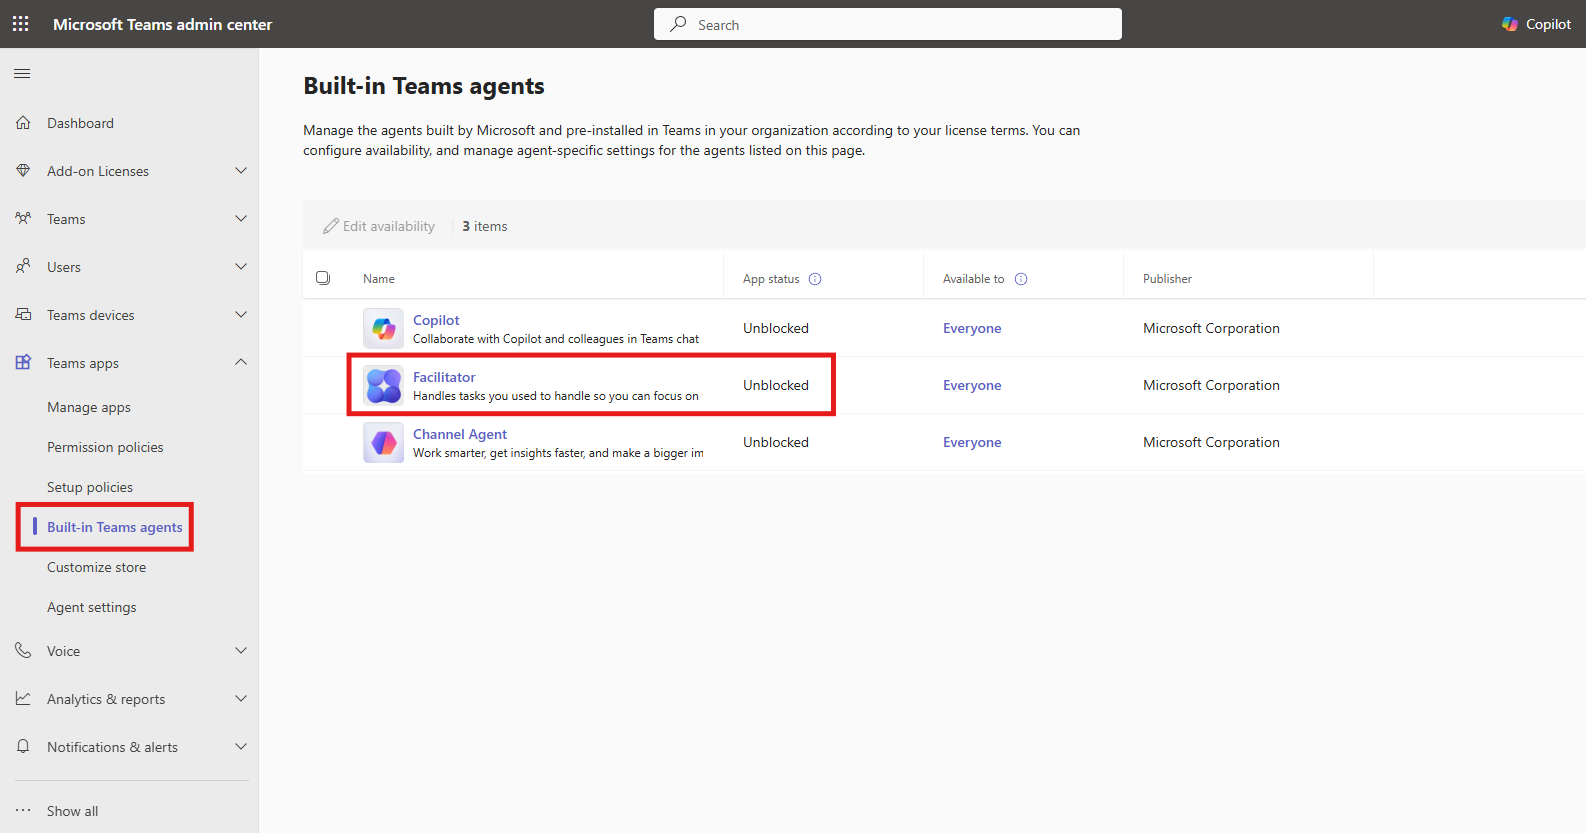The image size is (1586, 833).
Task: Click Show all in sidebar
Action: 72,811
